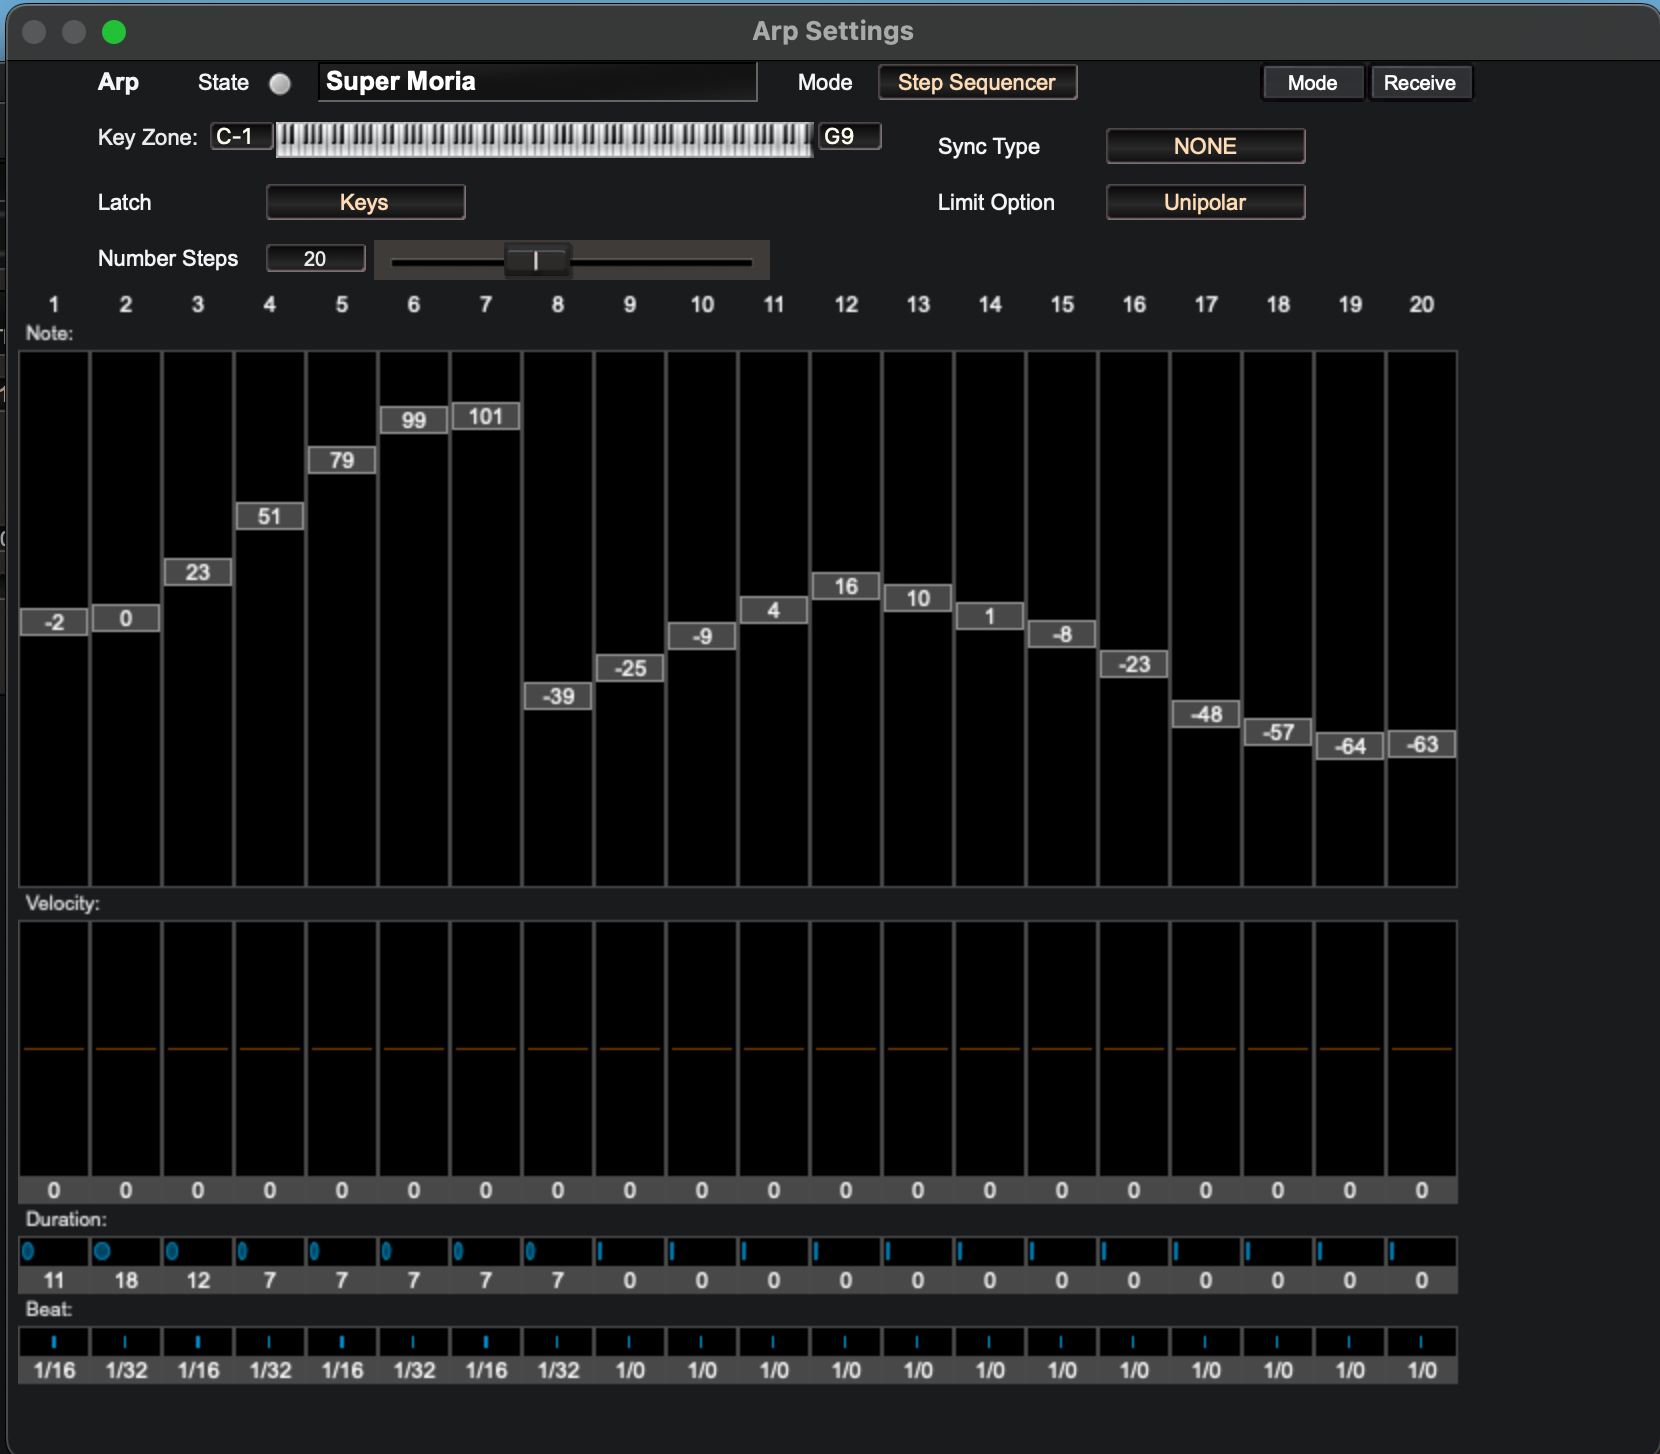Select the step 8 note handle showing -39
The width and height of the screenshot is (1660, 1454).
[x=557, y=696]
